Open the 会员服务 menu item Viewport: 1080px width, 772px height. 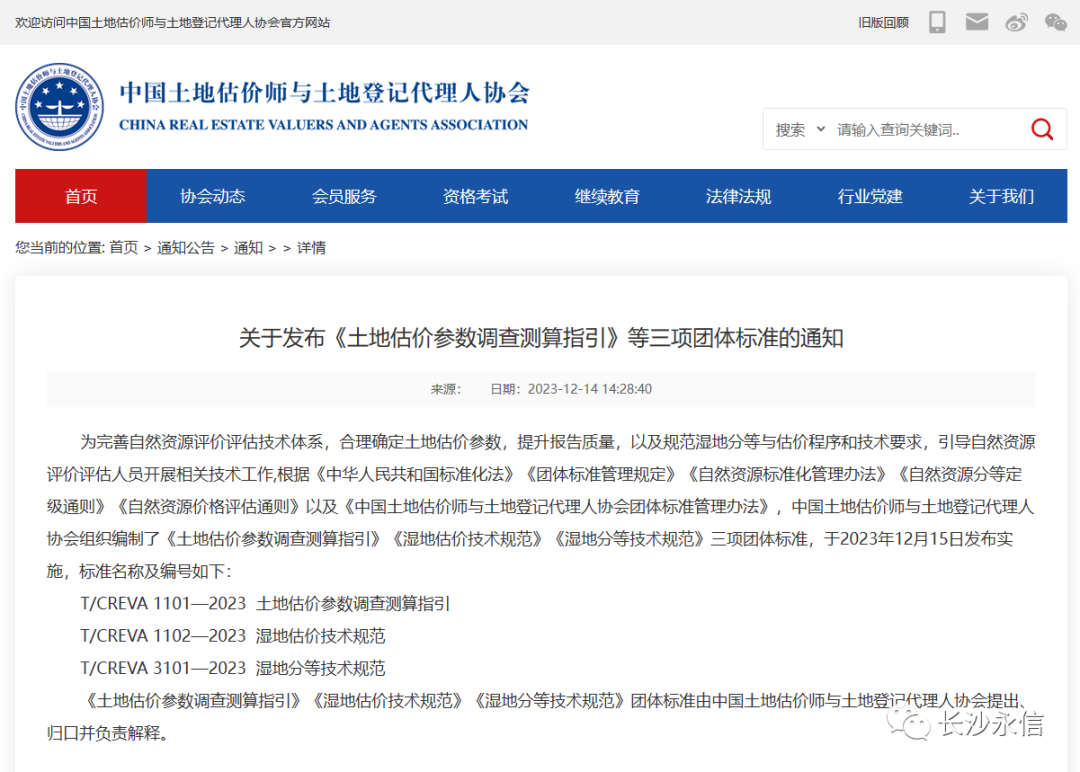[344, 196]
